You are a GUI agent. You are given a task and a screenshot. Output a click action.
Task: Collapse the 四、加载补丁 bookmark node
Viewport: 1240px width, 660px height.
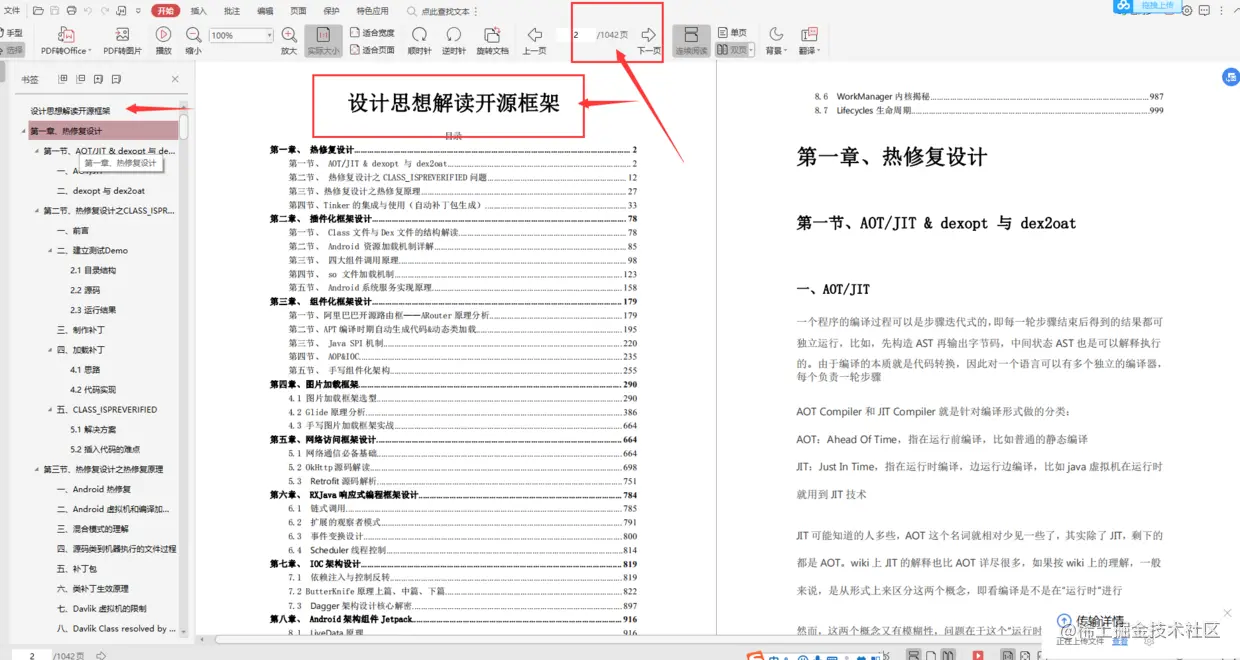click(51, 350)
